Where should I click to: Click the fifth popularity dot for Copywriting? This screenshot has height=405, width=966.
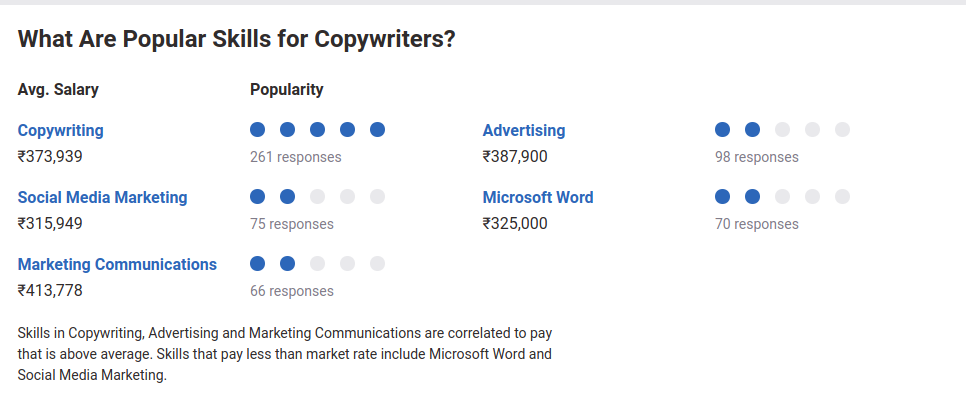tap(378, 129)
